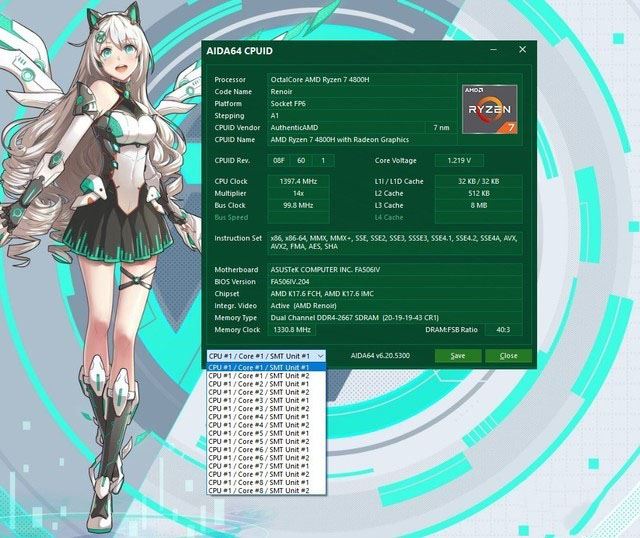Viewport: 640px width, 538px height.
Task: Click the L2 Cache value 512 KB
Action: point(478,193)
